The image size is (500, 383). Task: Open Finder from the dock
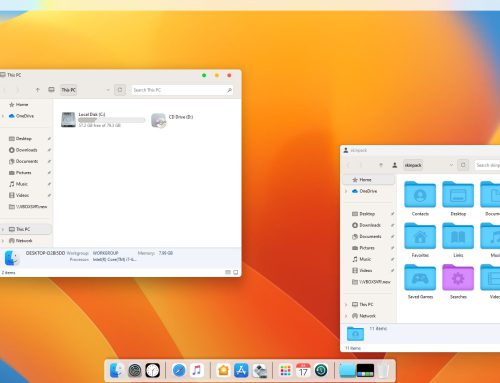click(x=116, y=370)
